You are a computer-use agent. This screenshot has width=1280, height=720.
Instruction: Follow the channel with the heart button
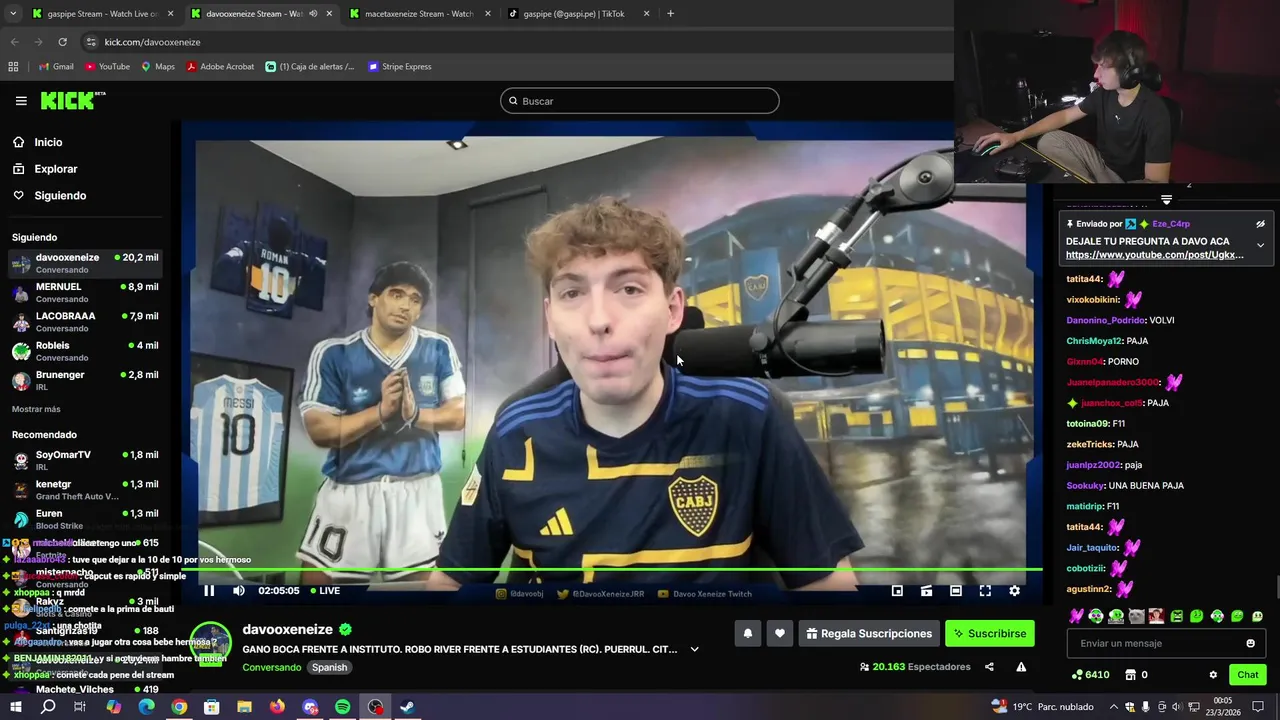coord(780,633)
